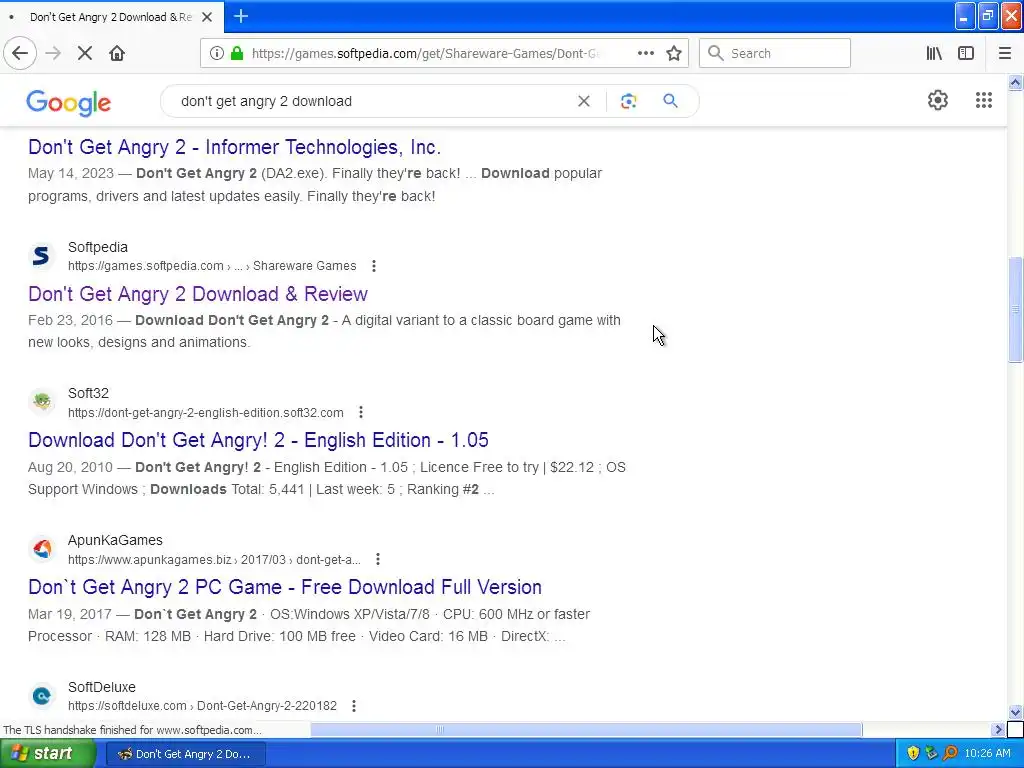Click the green secure connection padlock
The height and width of the screenshot is (768, 1024).
(237, 53)
